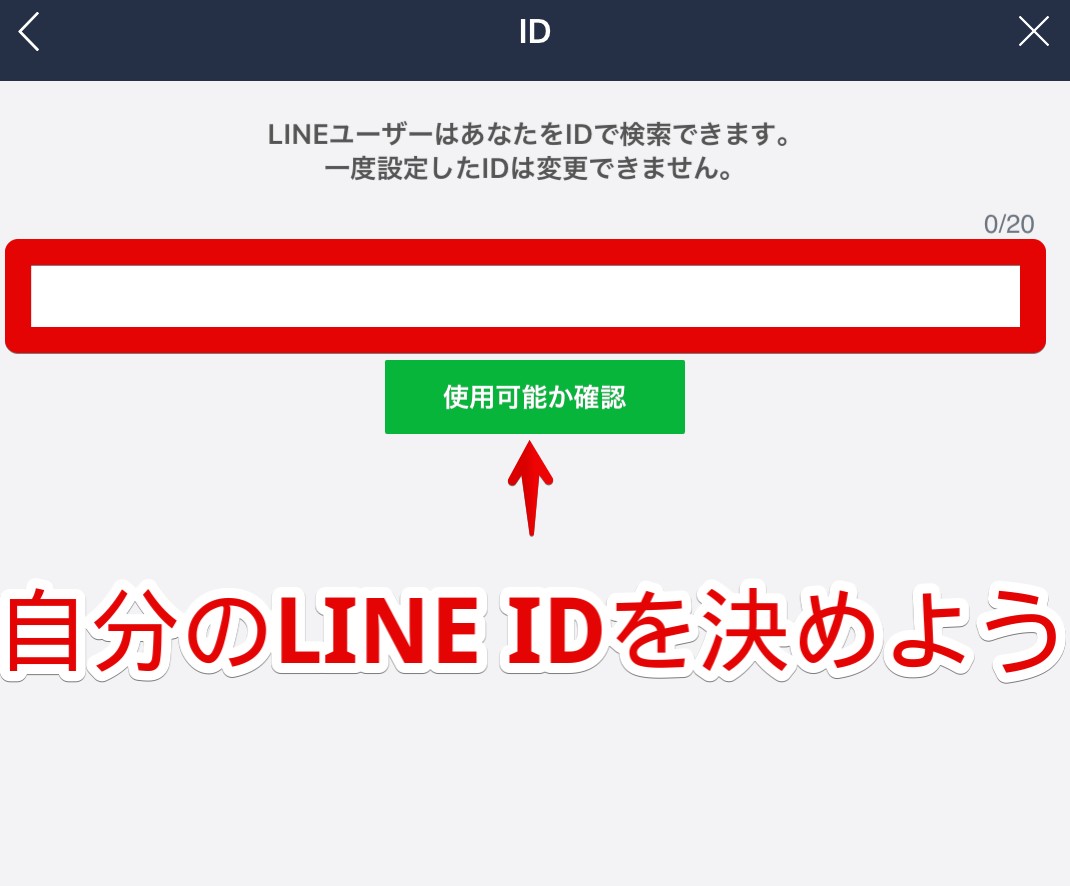The image size is (1070, 886).
Task: Click the ID title in header
Action: coord(534,31)
